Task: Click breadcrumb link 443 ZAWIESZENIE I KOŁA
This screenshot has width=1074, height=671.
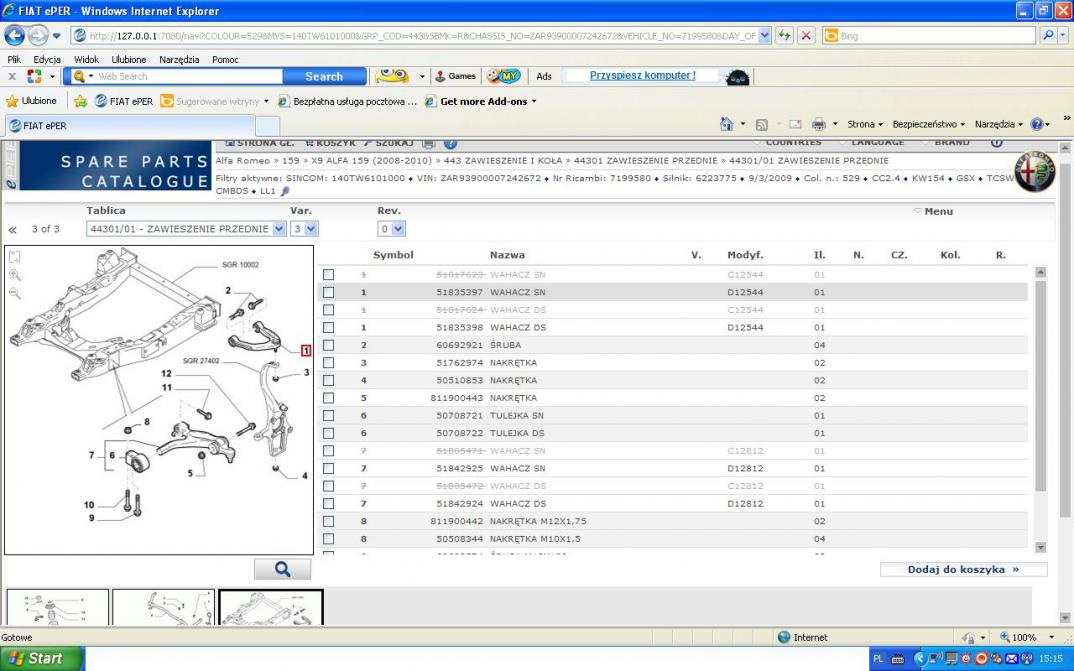Action: 504,161
